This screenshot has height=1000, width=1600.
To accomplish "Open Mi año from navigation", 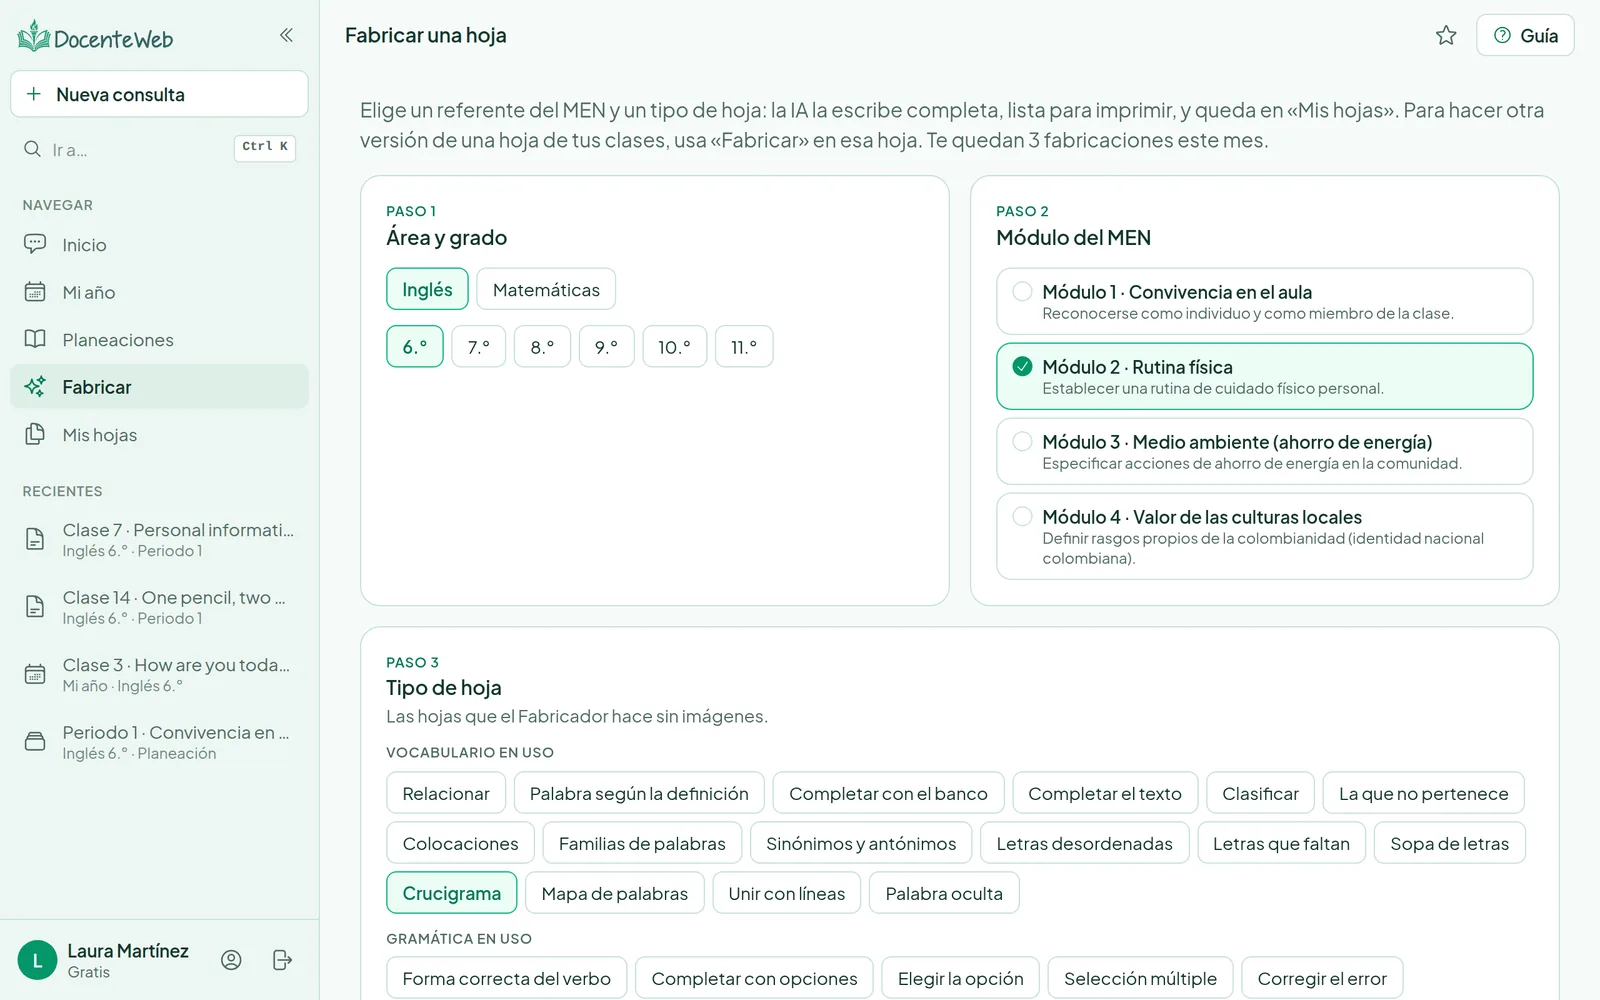I will click(159, 292).
